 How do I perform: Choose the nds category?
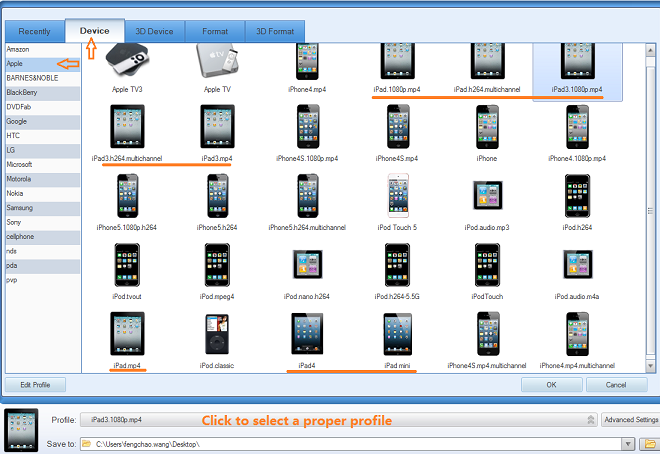tap(43, 251)
